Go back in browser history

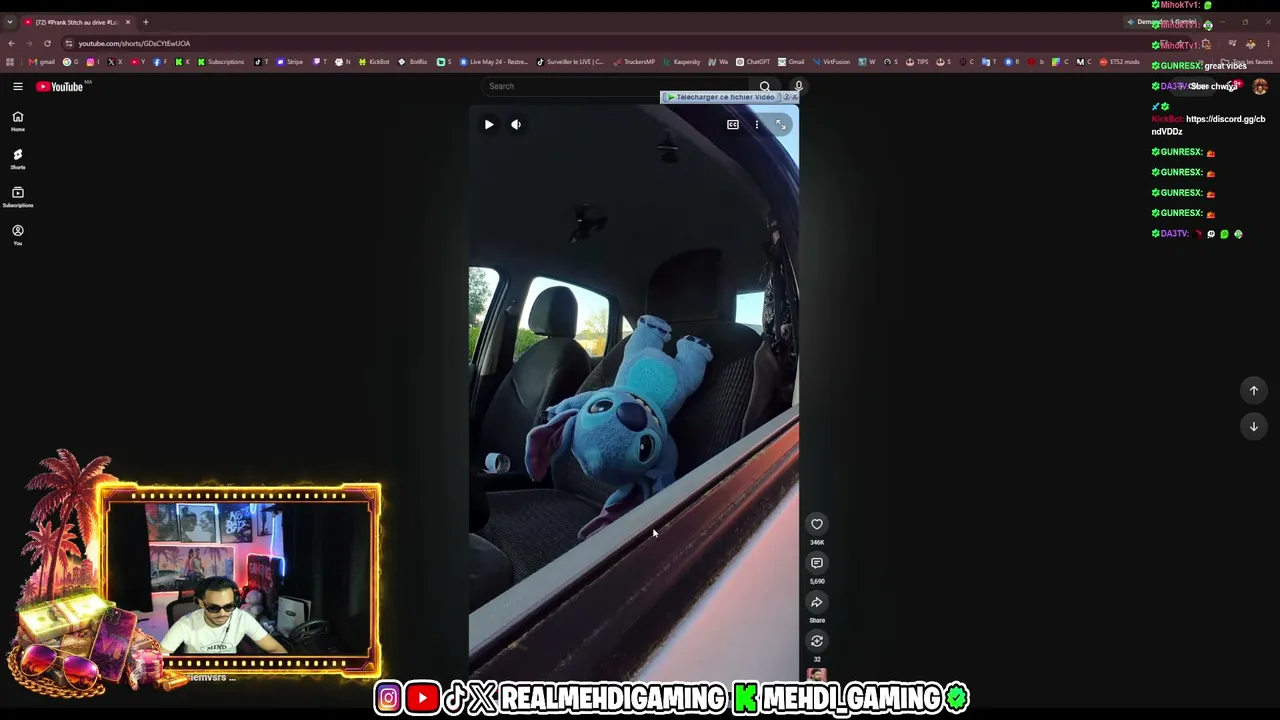pyautogui.click(x=11, y=44)
